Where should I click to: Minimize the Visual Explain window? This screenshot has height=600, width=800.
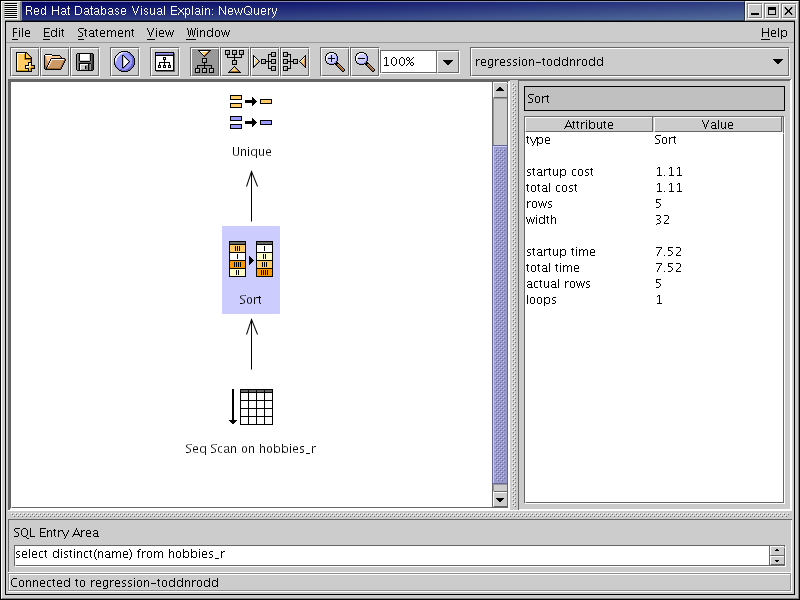click(755, 11)
